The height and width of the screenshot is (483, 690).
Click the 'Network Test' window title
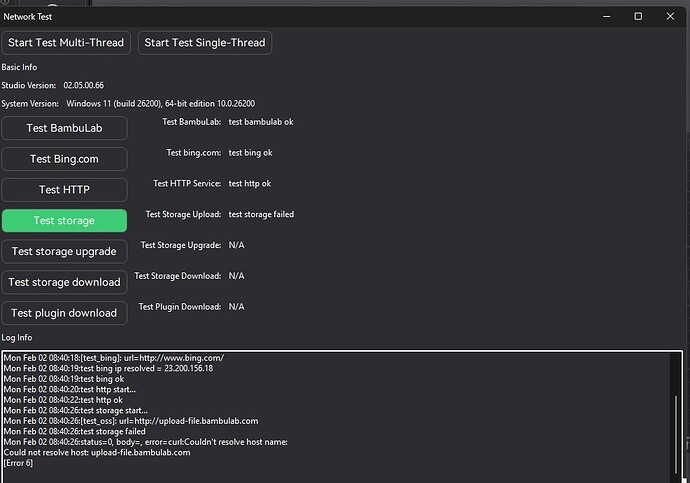tap(28, 17)
